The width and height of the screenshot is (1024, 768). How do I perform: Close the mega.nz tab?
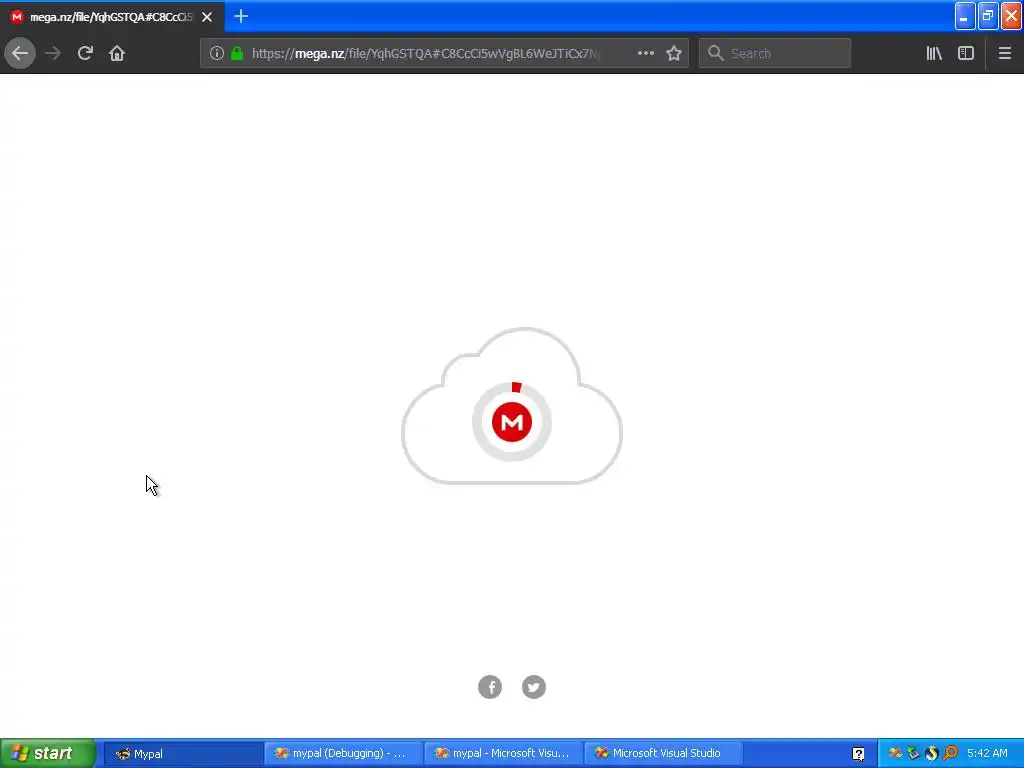point(207,17)
